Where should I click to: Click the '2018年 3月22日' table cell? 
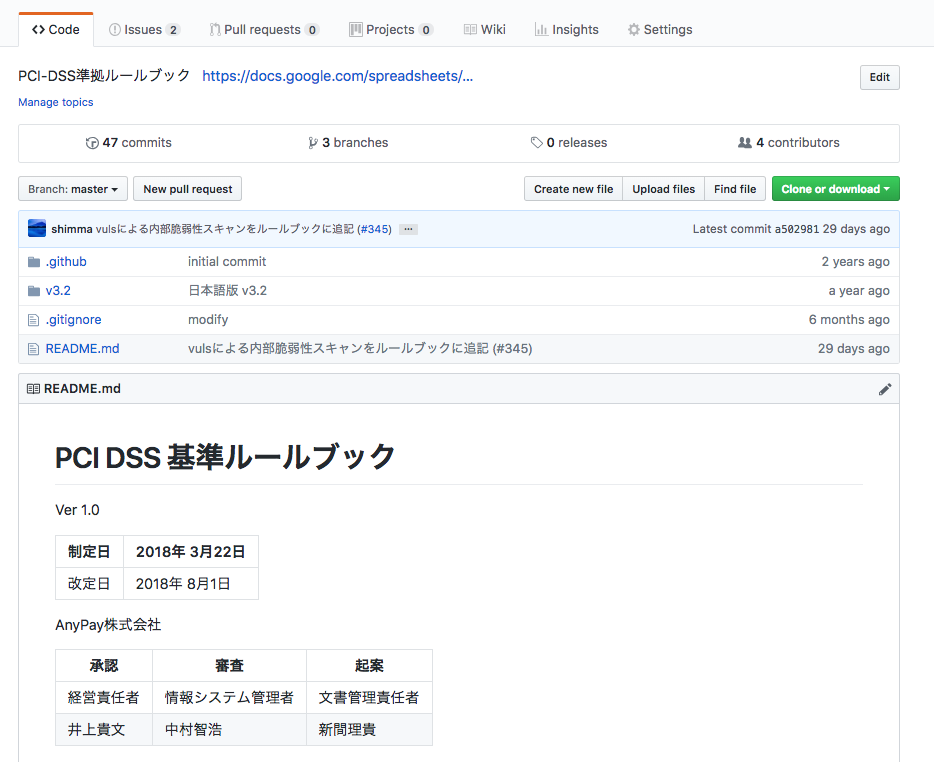(191, 552)
